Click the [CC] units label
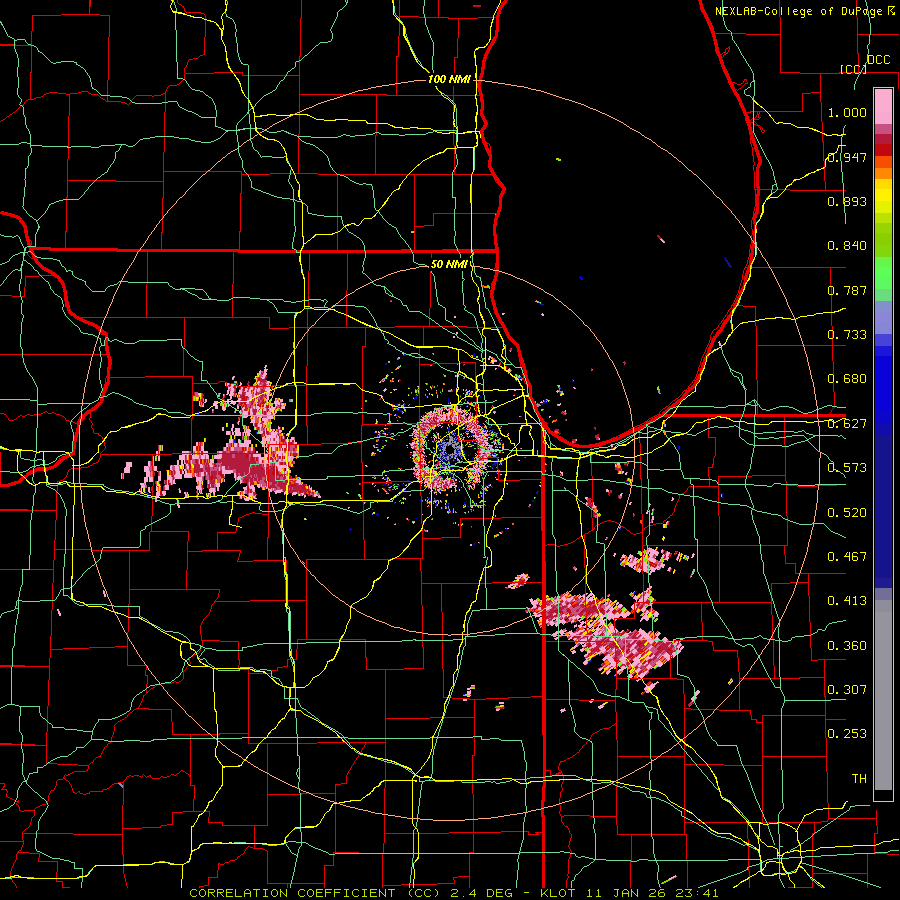The width and height of the screenshot is (900, 900). 853,69
